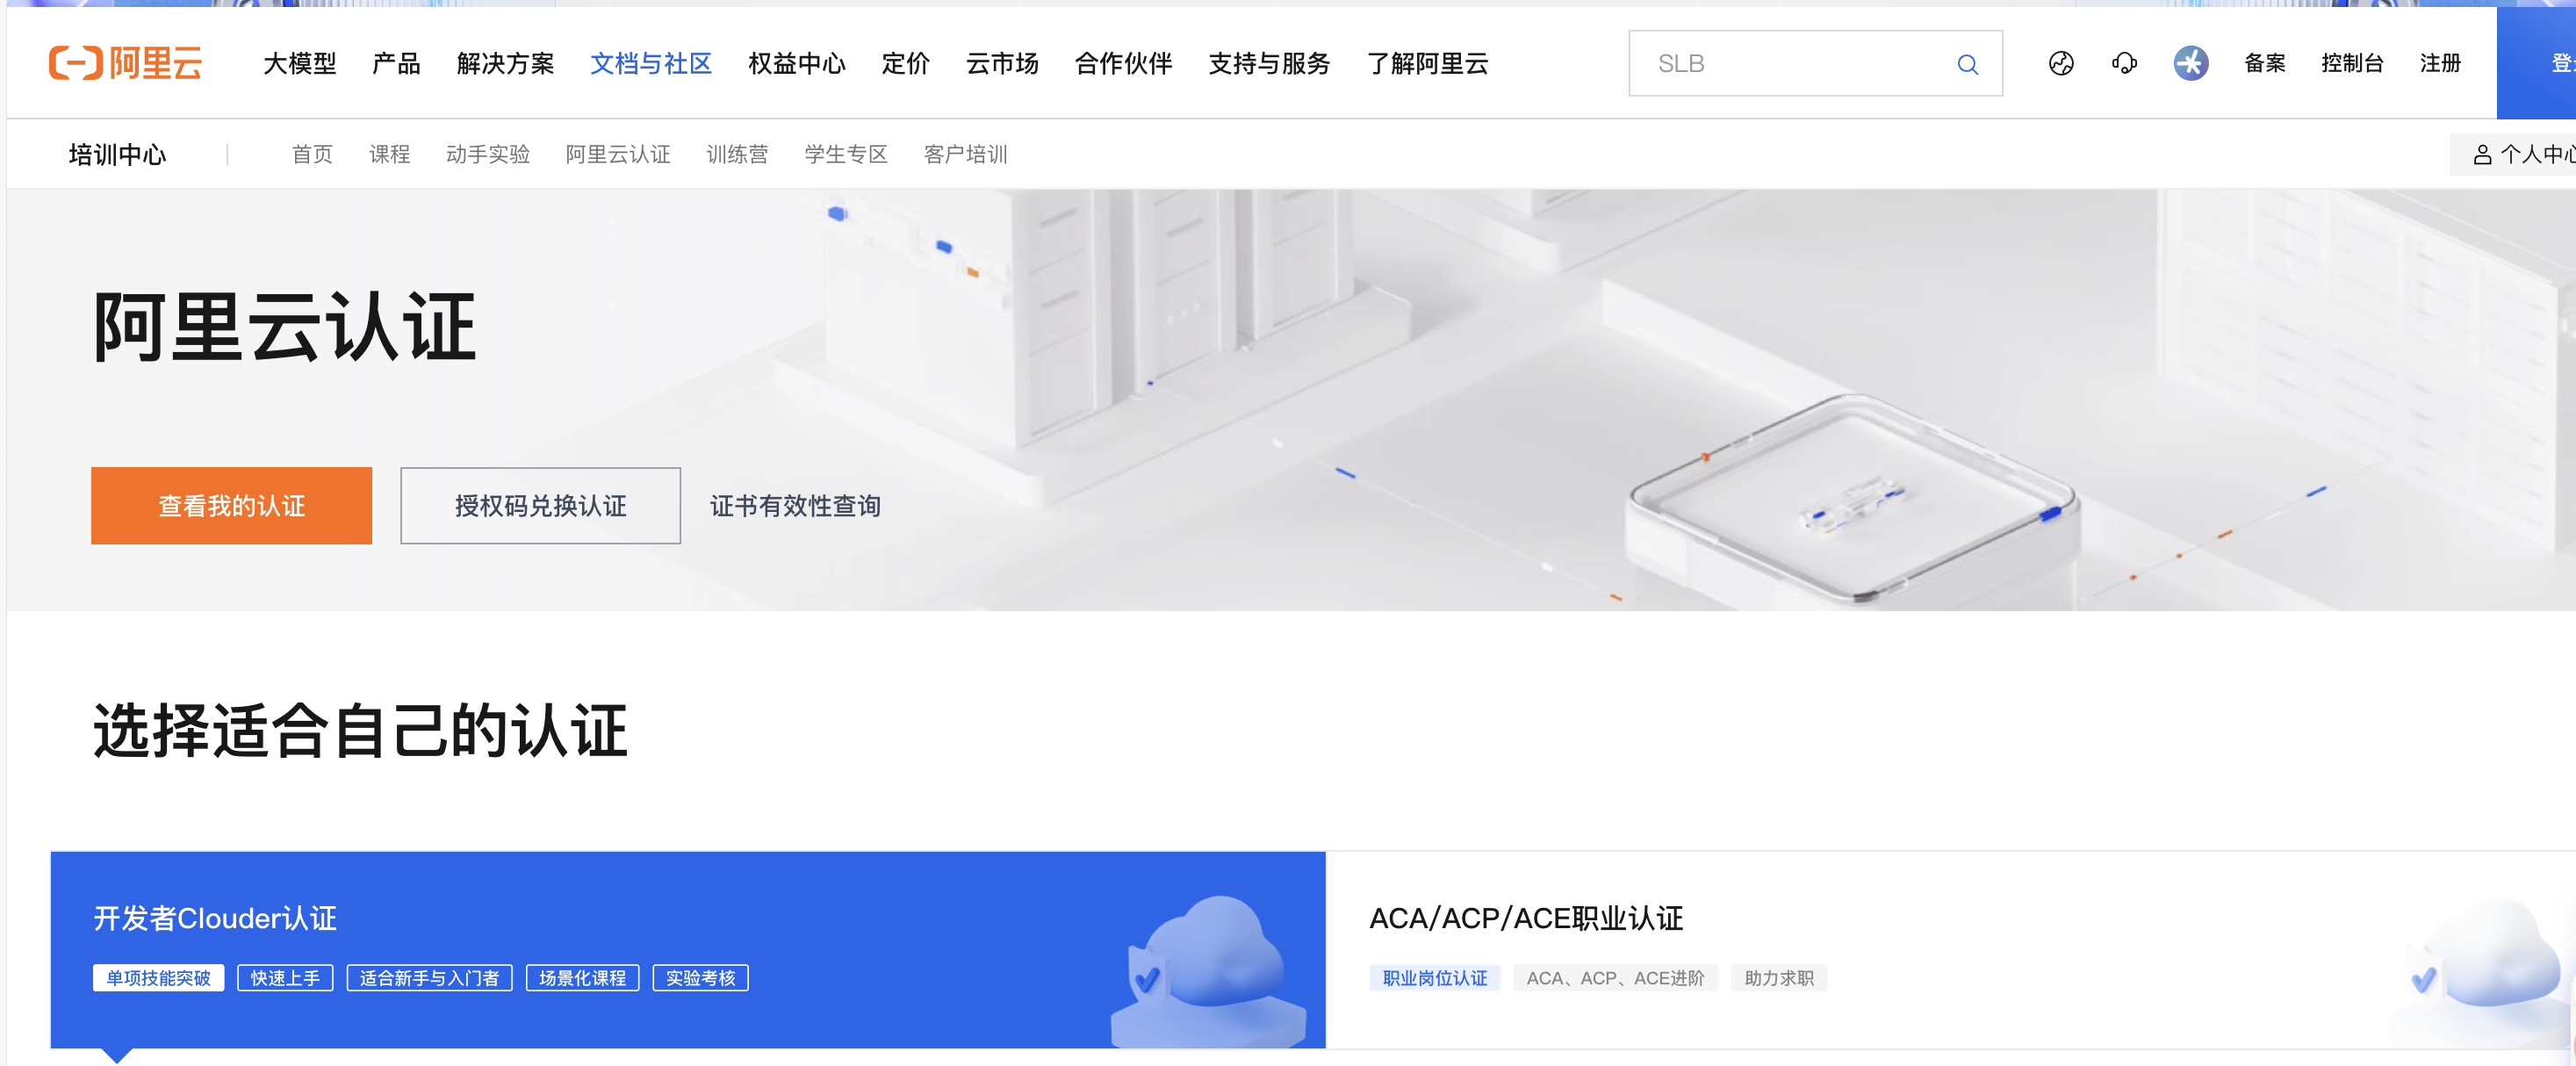Click the 适合新手与入门者 tag
The height and width of the screenshot is (1066, 2576).
click(x=429, y=978)
